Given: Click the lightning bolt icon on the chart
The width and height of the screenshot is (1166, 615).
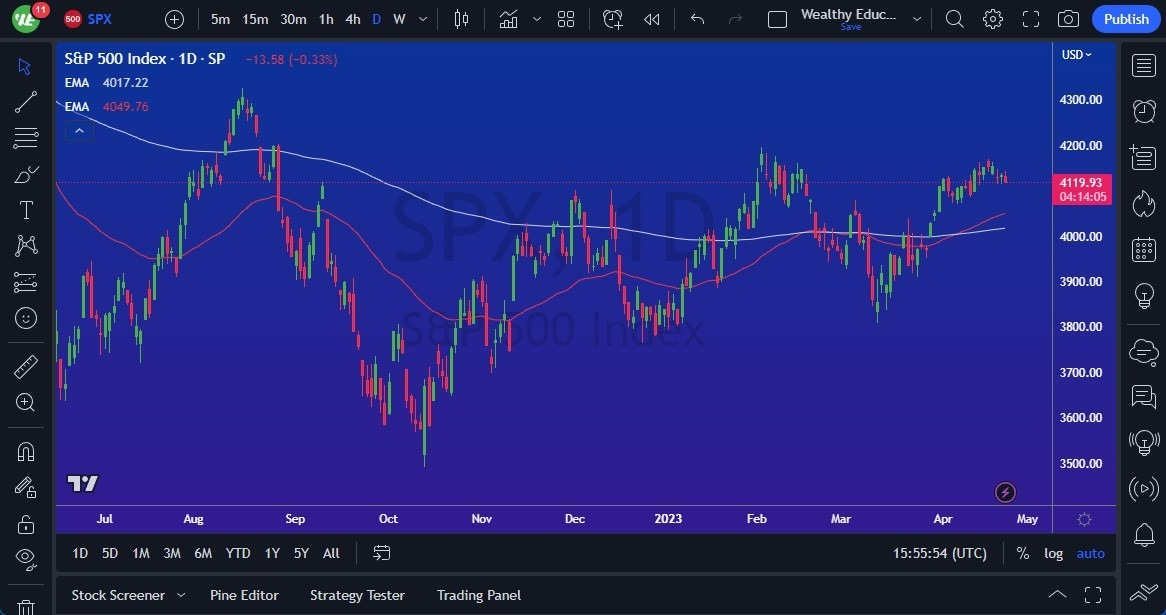Looking at the screenshot, I should 1005,492.
